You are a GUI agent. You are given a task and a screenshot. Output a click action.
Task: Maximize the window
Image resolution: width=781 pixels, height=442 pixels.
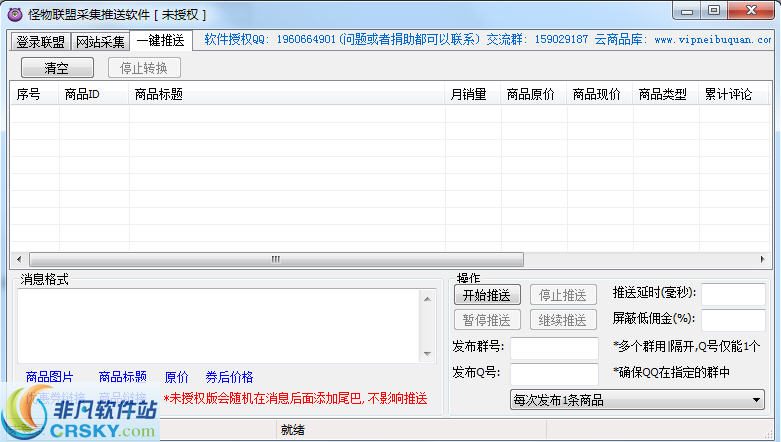pos(714,10)
